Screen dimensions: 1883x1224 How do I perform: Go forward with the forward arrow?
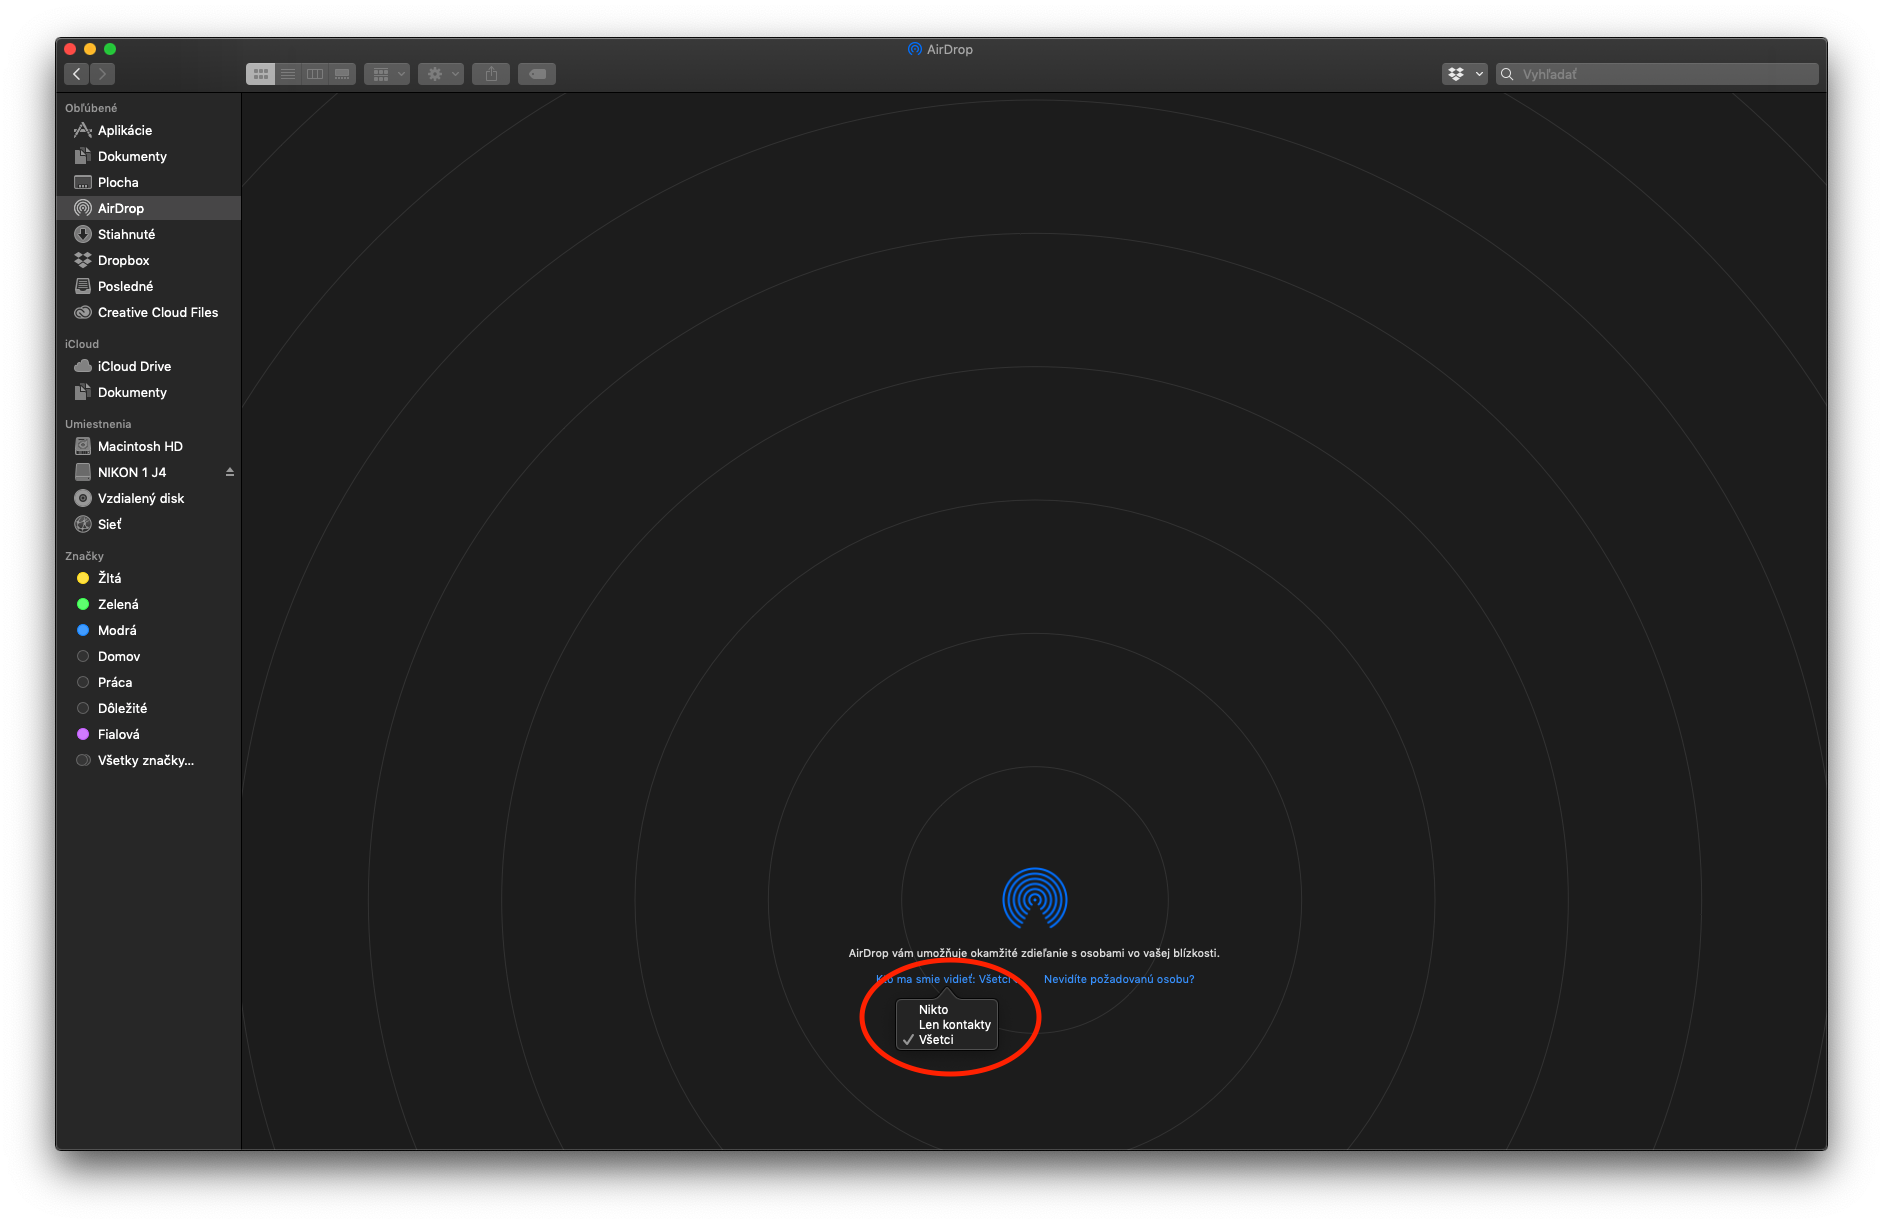(103, 74)
